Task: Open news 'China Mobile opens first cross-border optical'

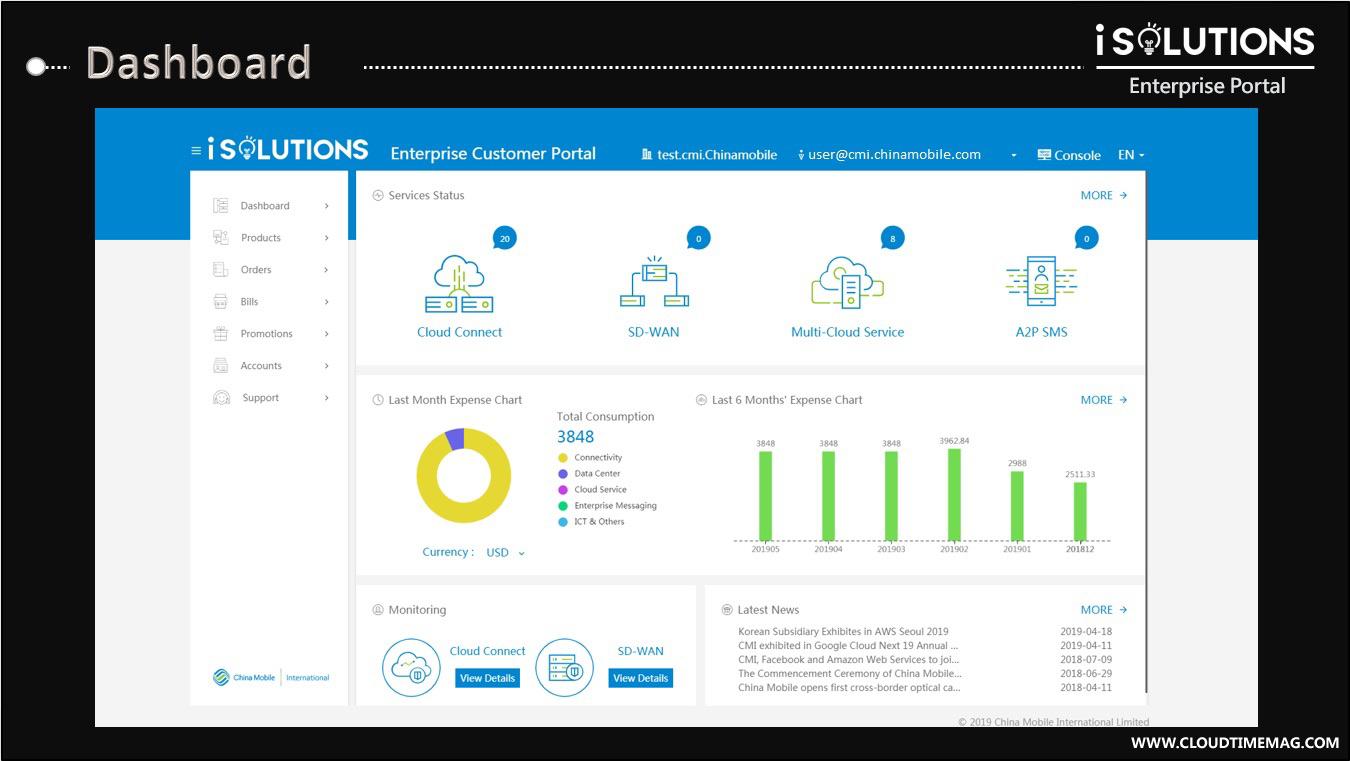Action: pyautogui.click(x=849, y=688)
